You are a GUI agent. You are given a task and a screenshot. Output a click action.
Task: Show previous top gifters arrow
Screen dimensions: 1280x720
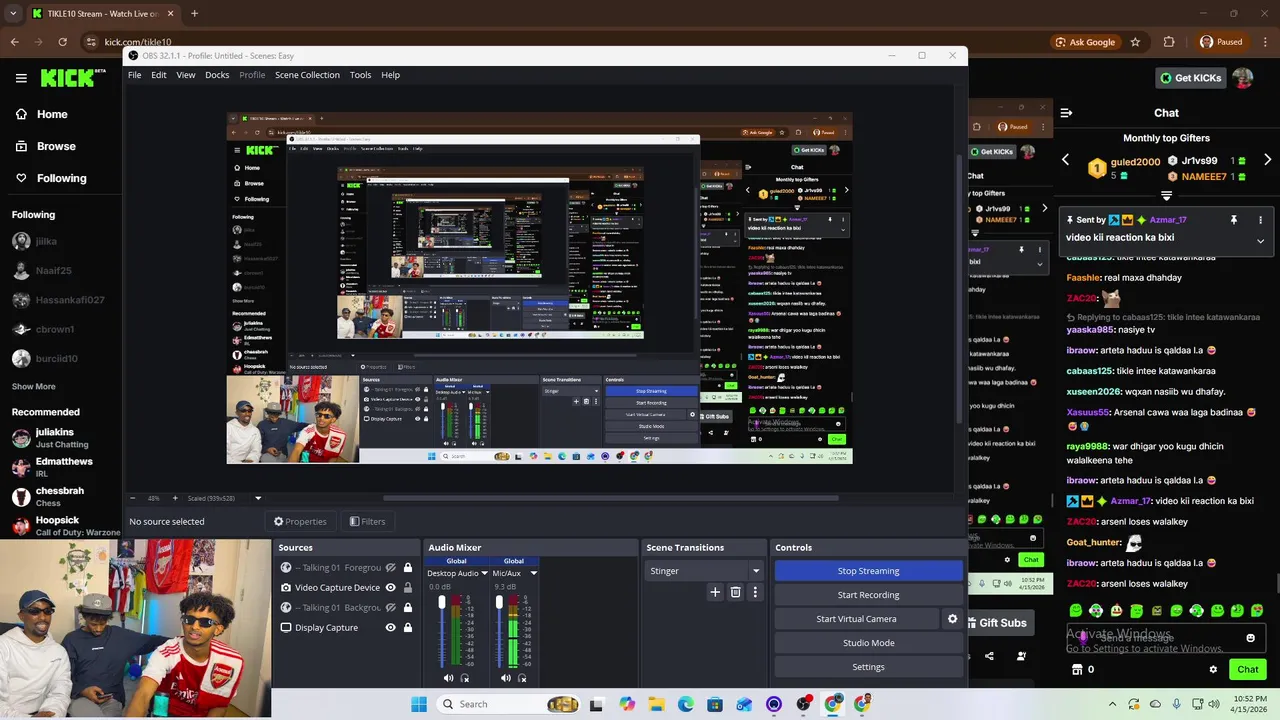coord(1065,160)
